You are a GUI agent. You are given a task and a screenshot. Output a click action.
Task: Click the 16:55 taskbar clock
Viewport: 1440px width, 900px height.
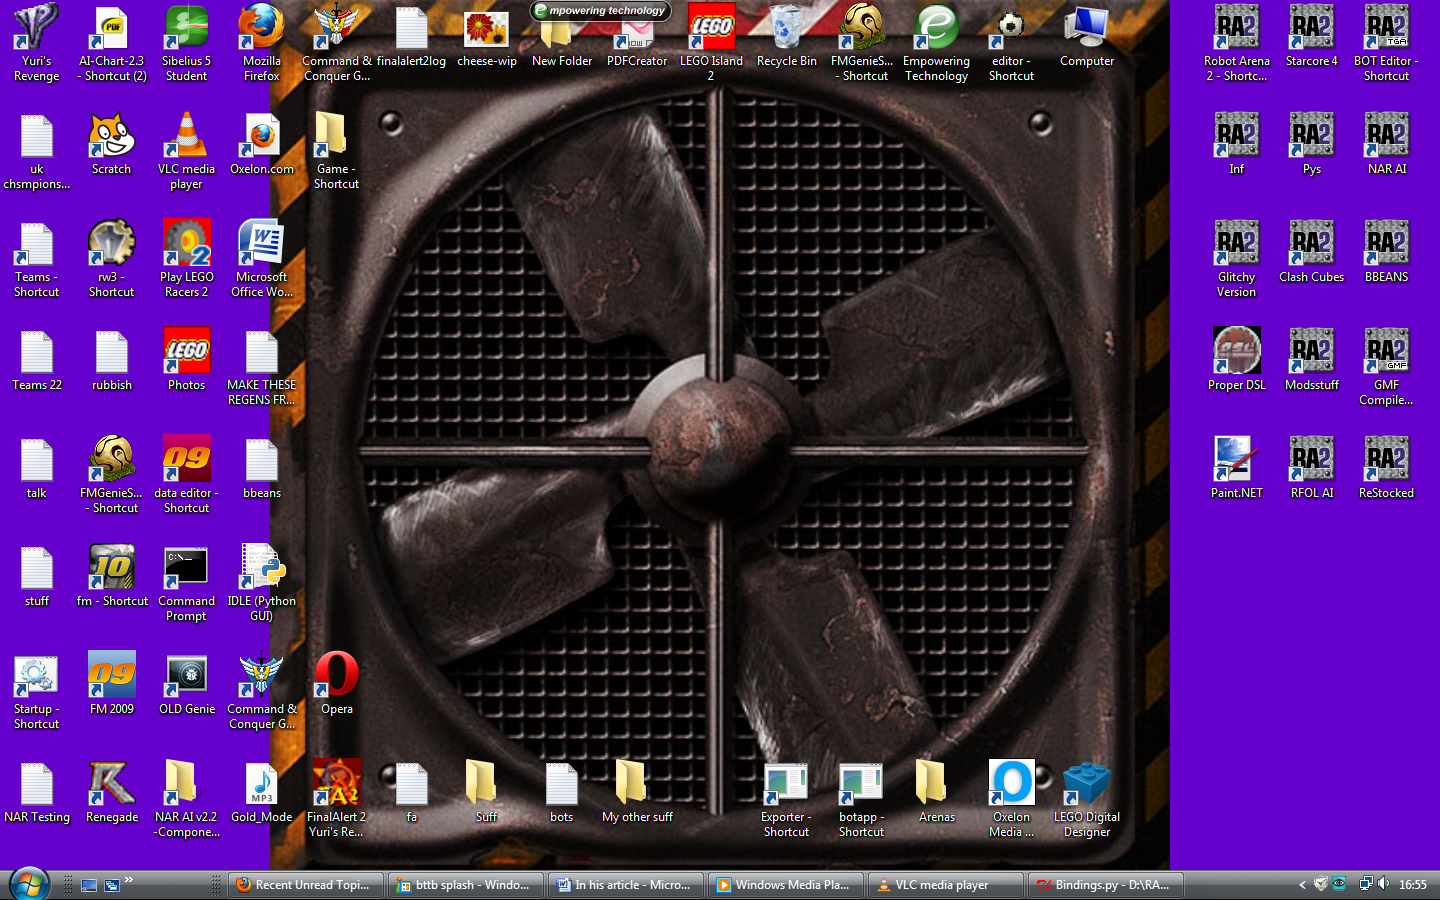click(x=1413, y=885)
